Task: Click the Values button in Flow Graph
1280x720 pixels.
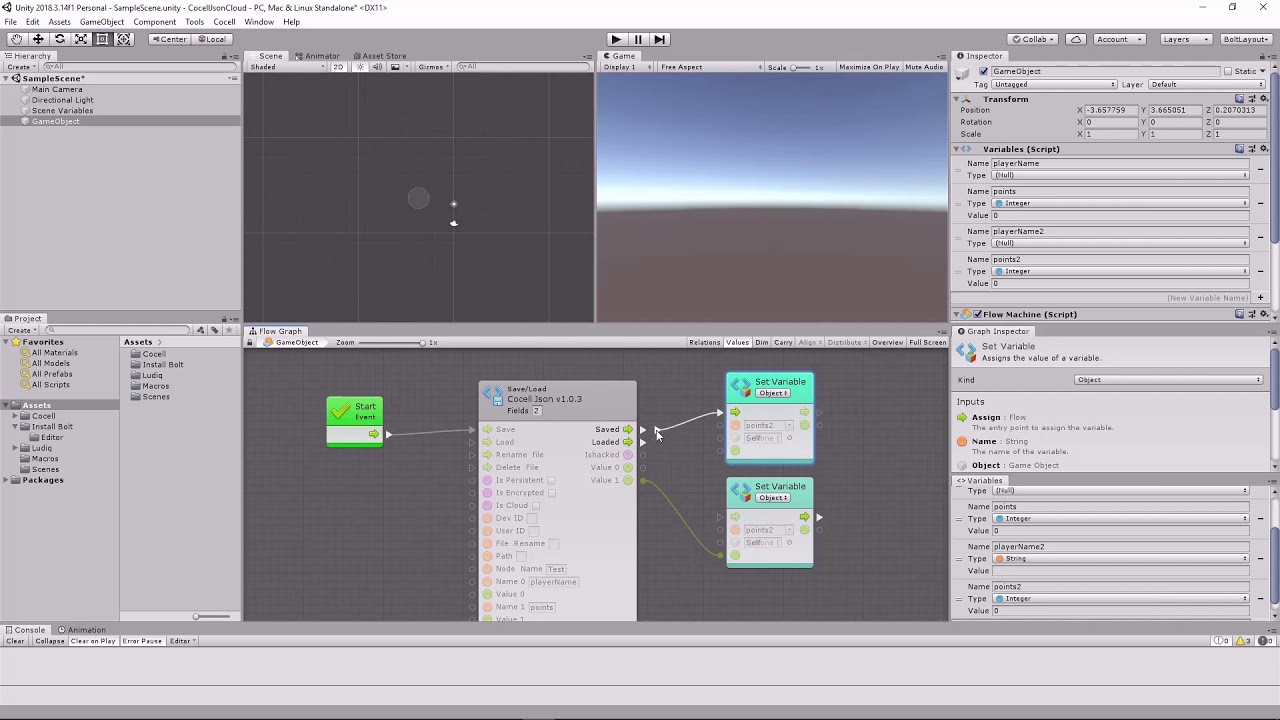Action: pos(737,342)
